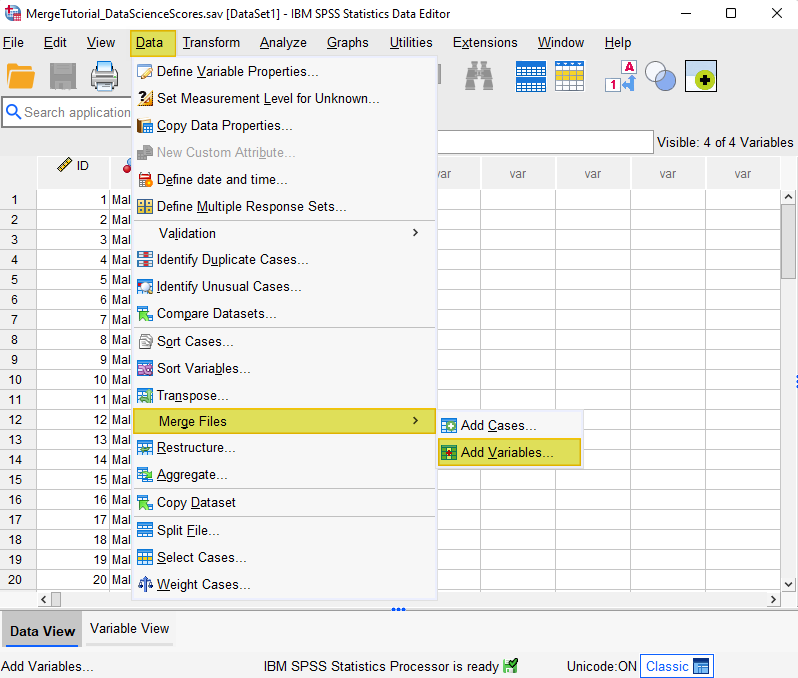Click the Define Variable Properties menu icon
The image size is (798, 678).
click(145, 72)
